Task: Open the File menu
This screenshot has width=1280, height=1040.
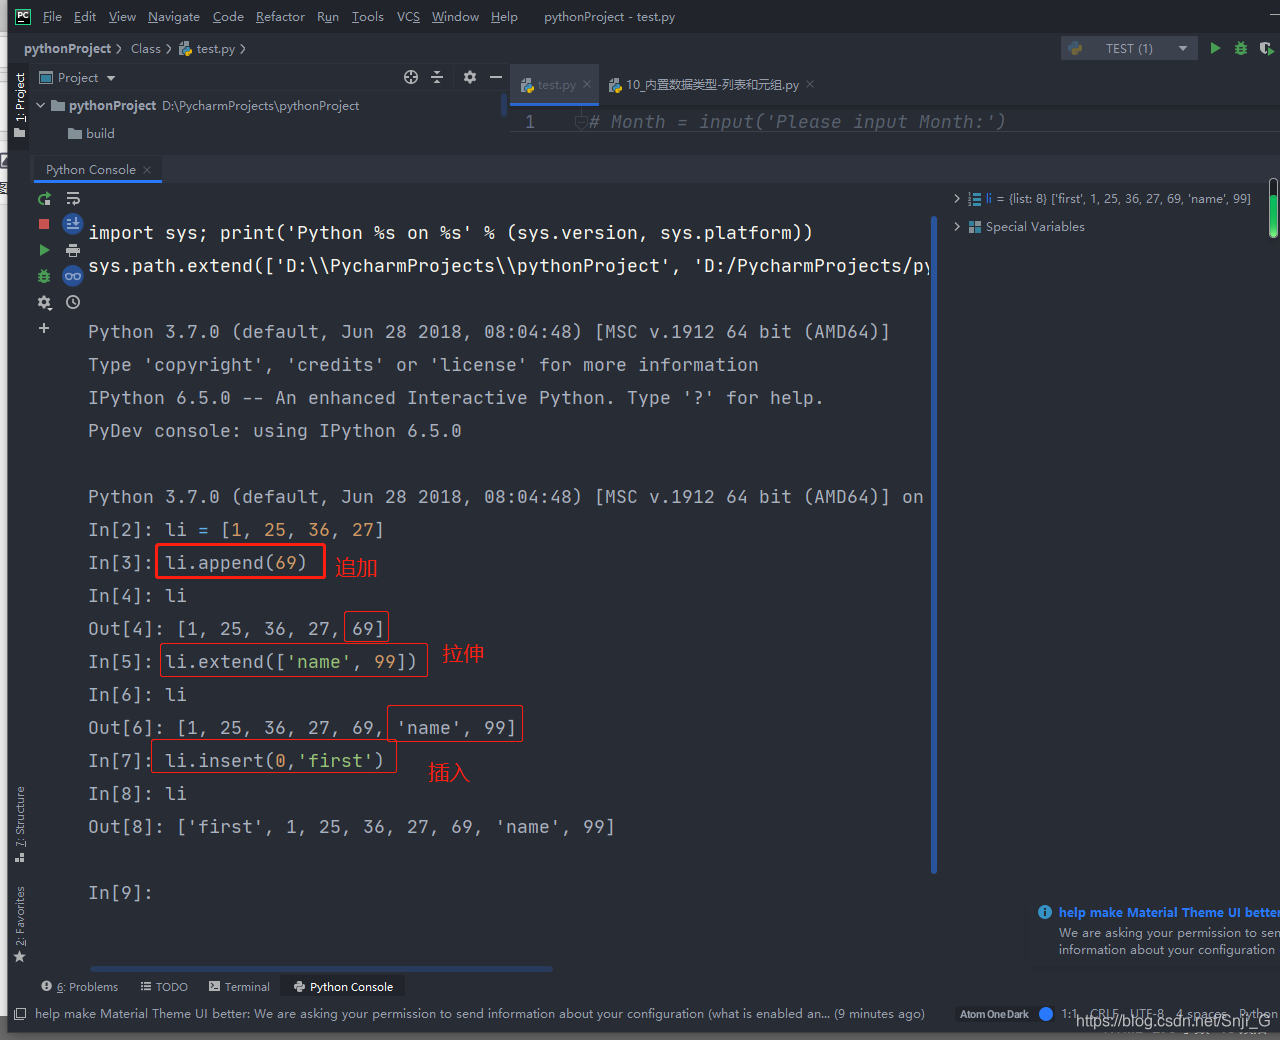Action: 52,17
